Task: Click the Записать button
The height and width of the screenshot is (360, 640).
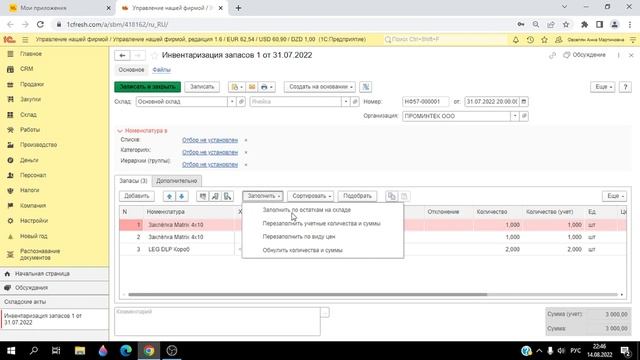Action: [x=202, y=87]
